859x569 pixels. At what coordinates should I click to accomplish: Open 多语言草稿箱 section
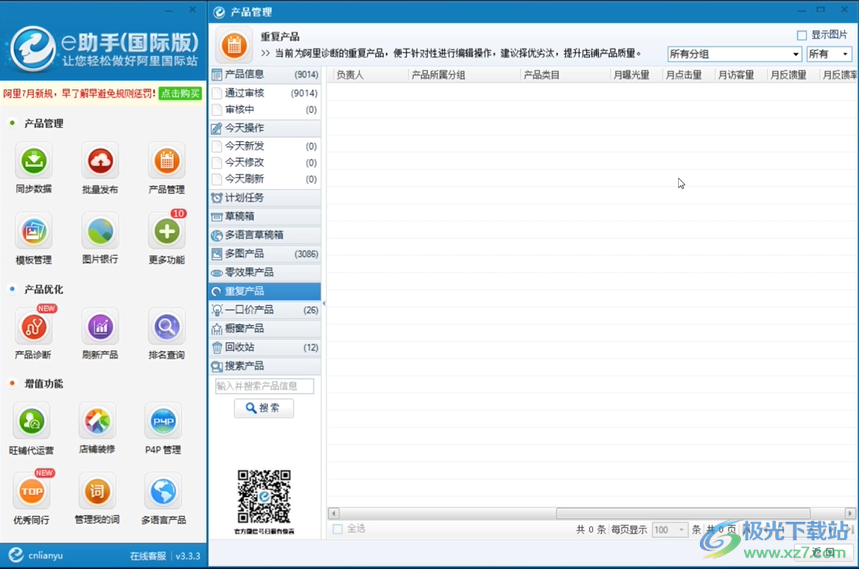click(x=265, y=235)
